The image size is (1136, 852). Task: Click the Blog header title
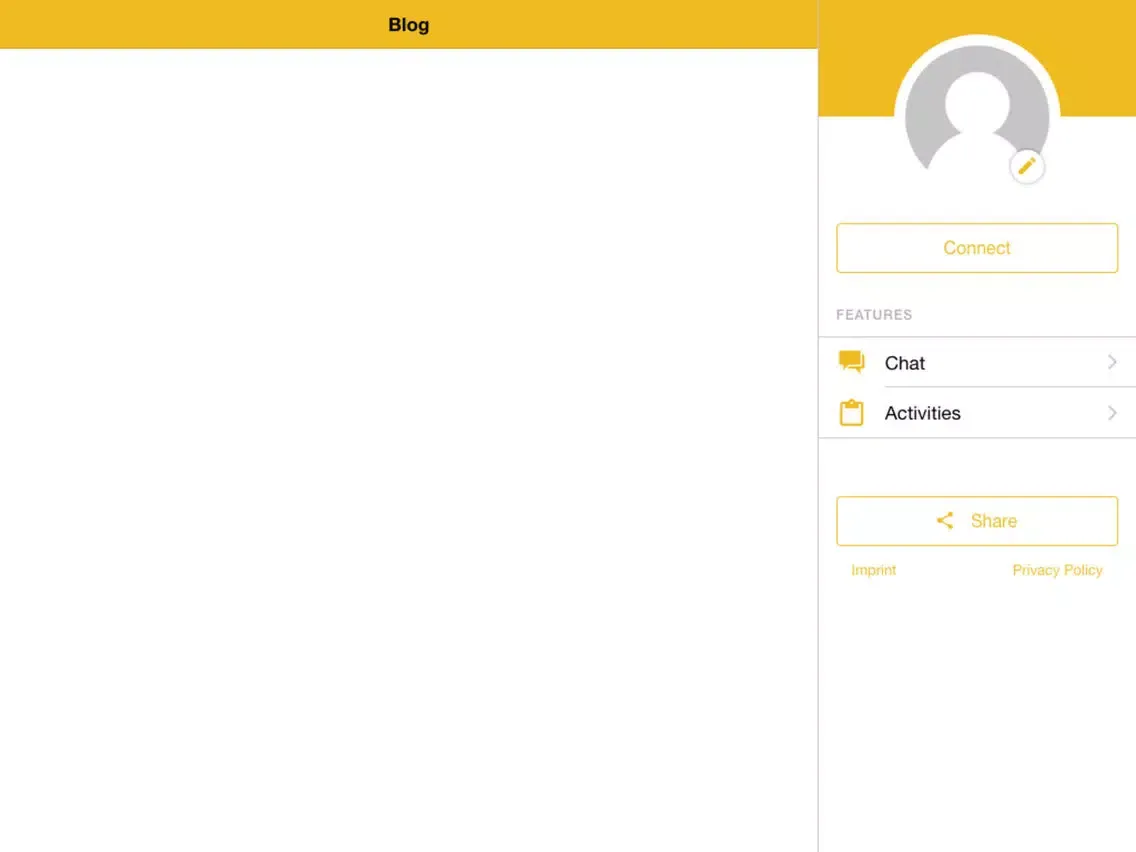tap(409, 25)
